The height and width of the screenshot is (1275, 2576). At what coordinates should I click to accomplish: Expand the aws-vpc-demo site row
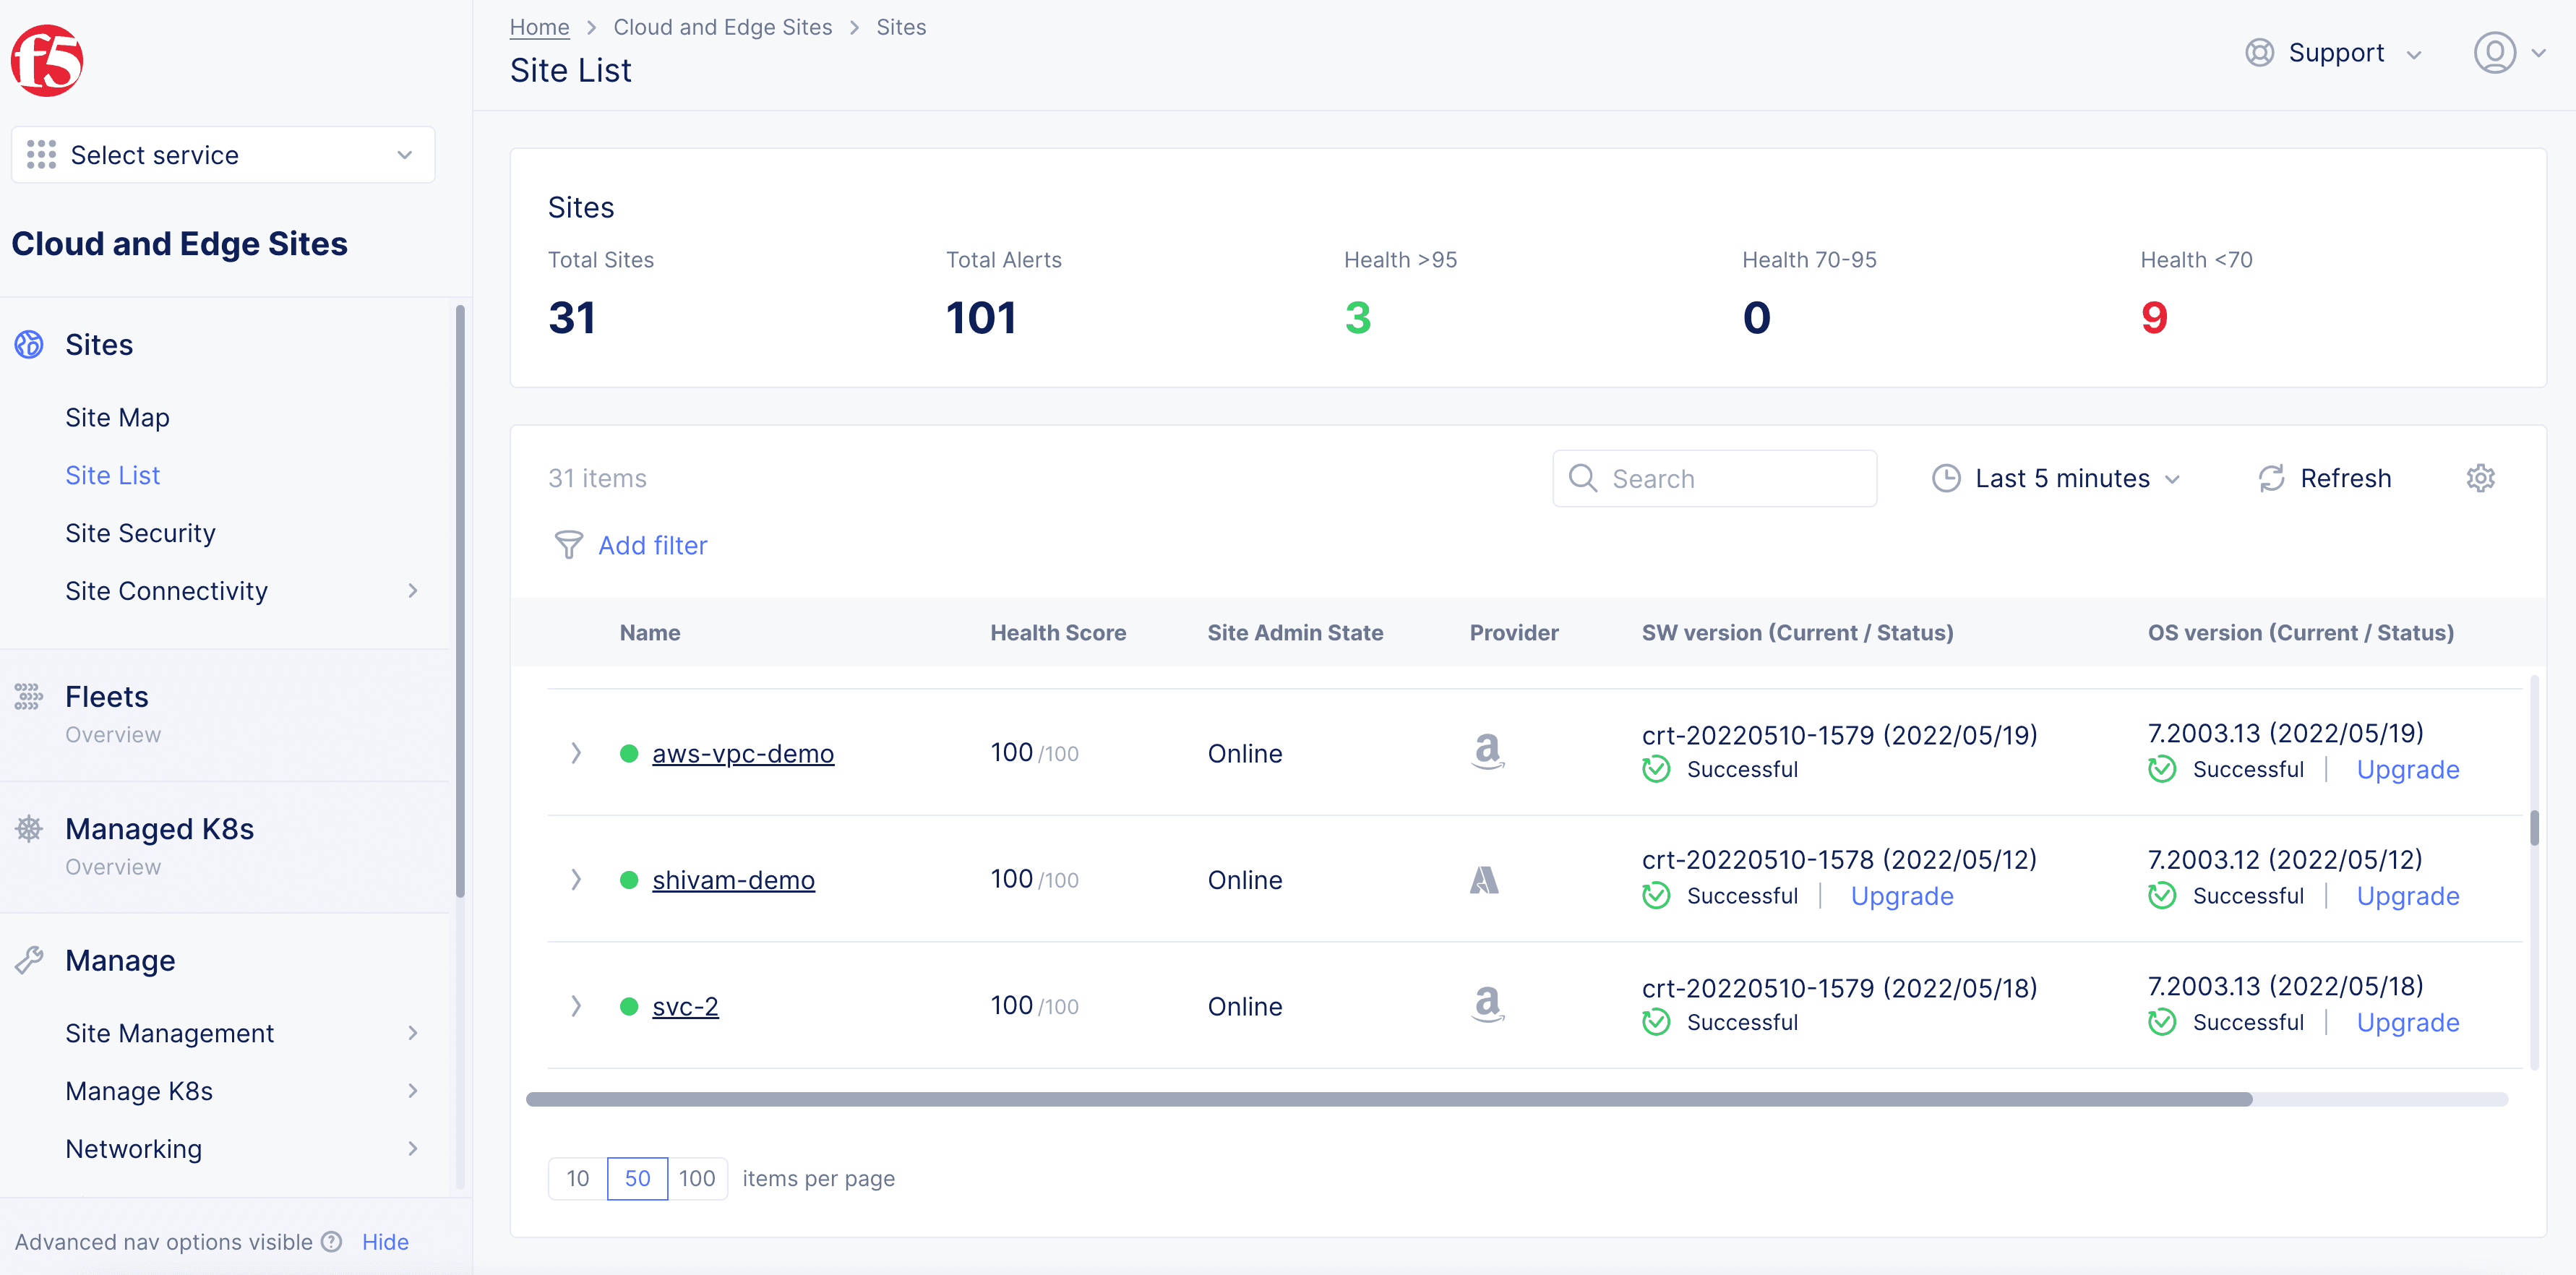coord(575,752)
